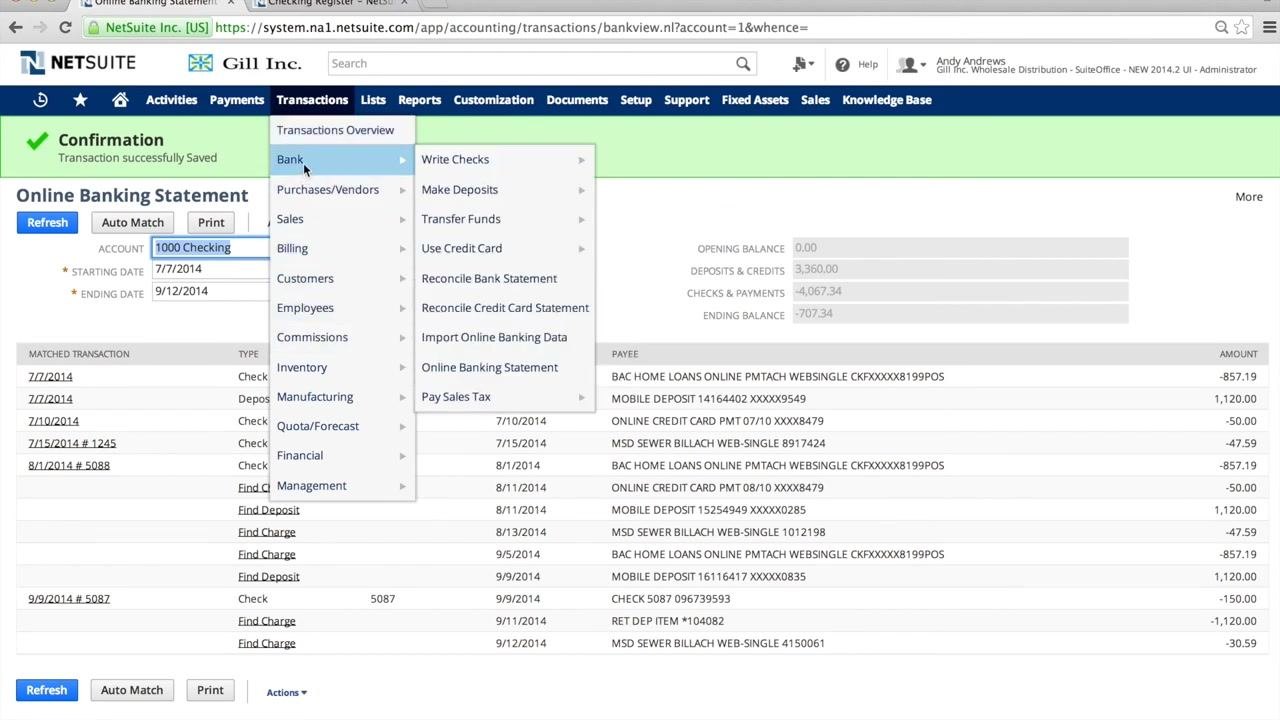Viewport: 1280px width, 720px height.
Task: Select Reconcile Credit Card Statement
Action: [505, 308]
